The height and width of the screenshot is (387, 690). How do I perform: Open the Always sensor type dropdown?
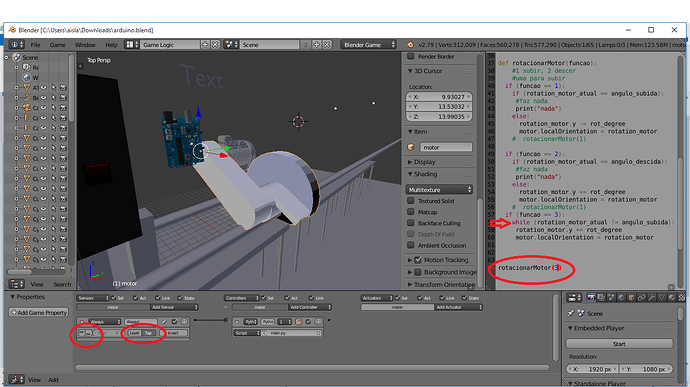coord(105,322)
